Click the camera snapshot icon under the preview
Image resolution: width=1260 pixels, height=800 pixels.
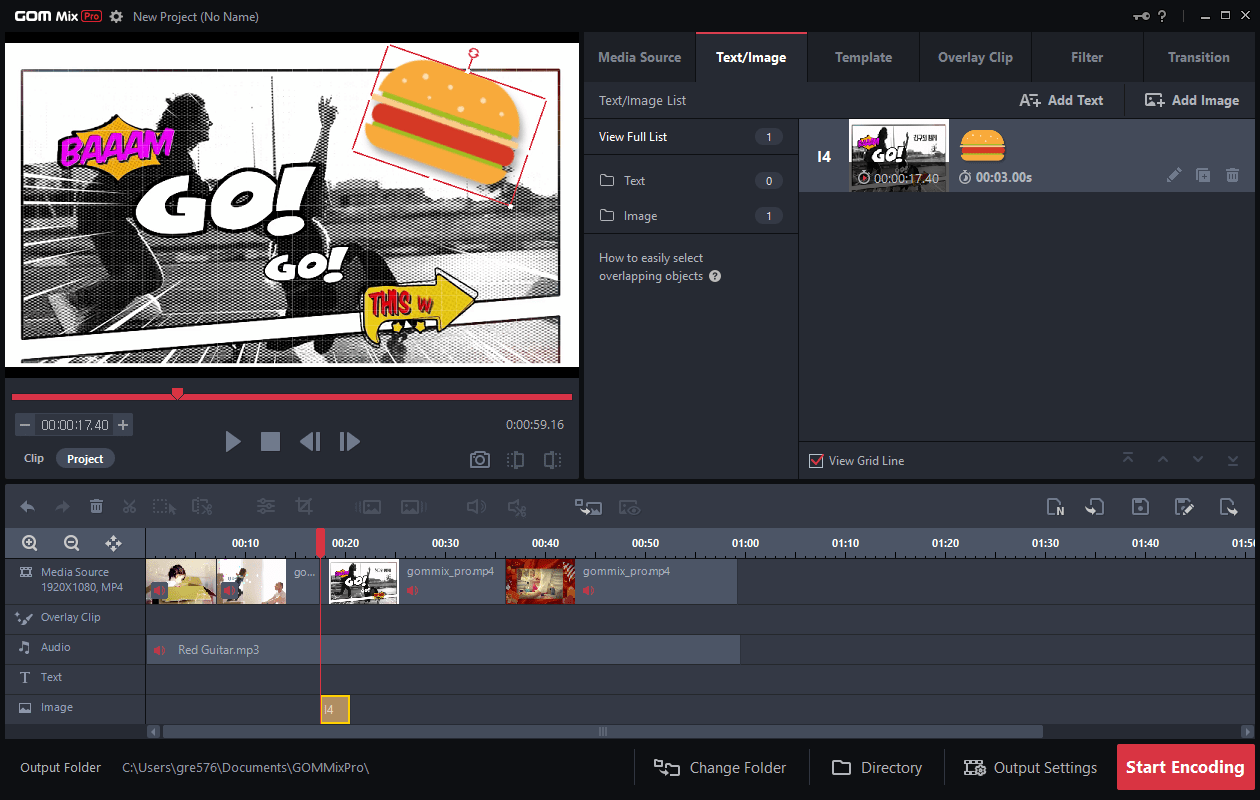479,459
